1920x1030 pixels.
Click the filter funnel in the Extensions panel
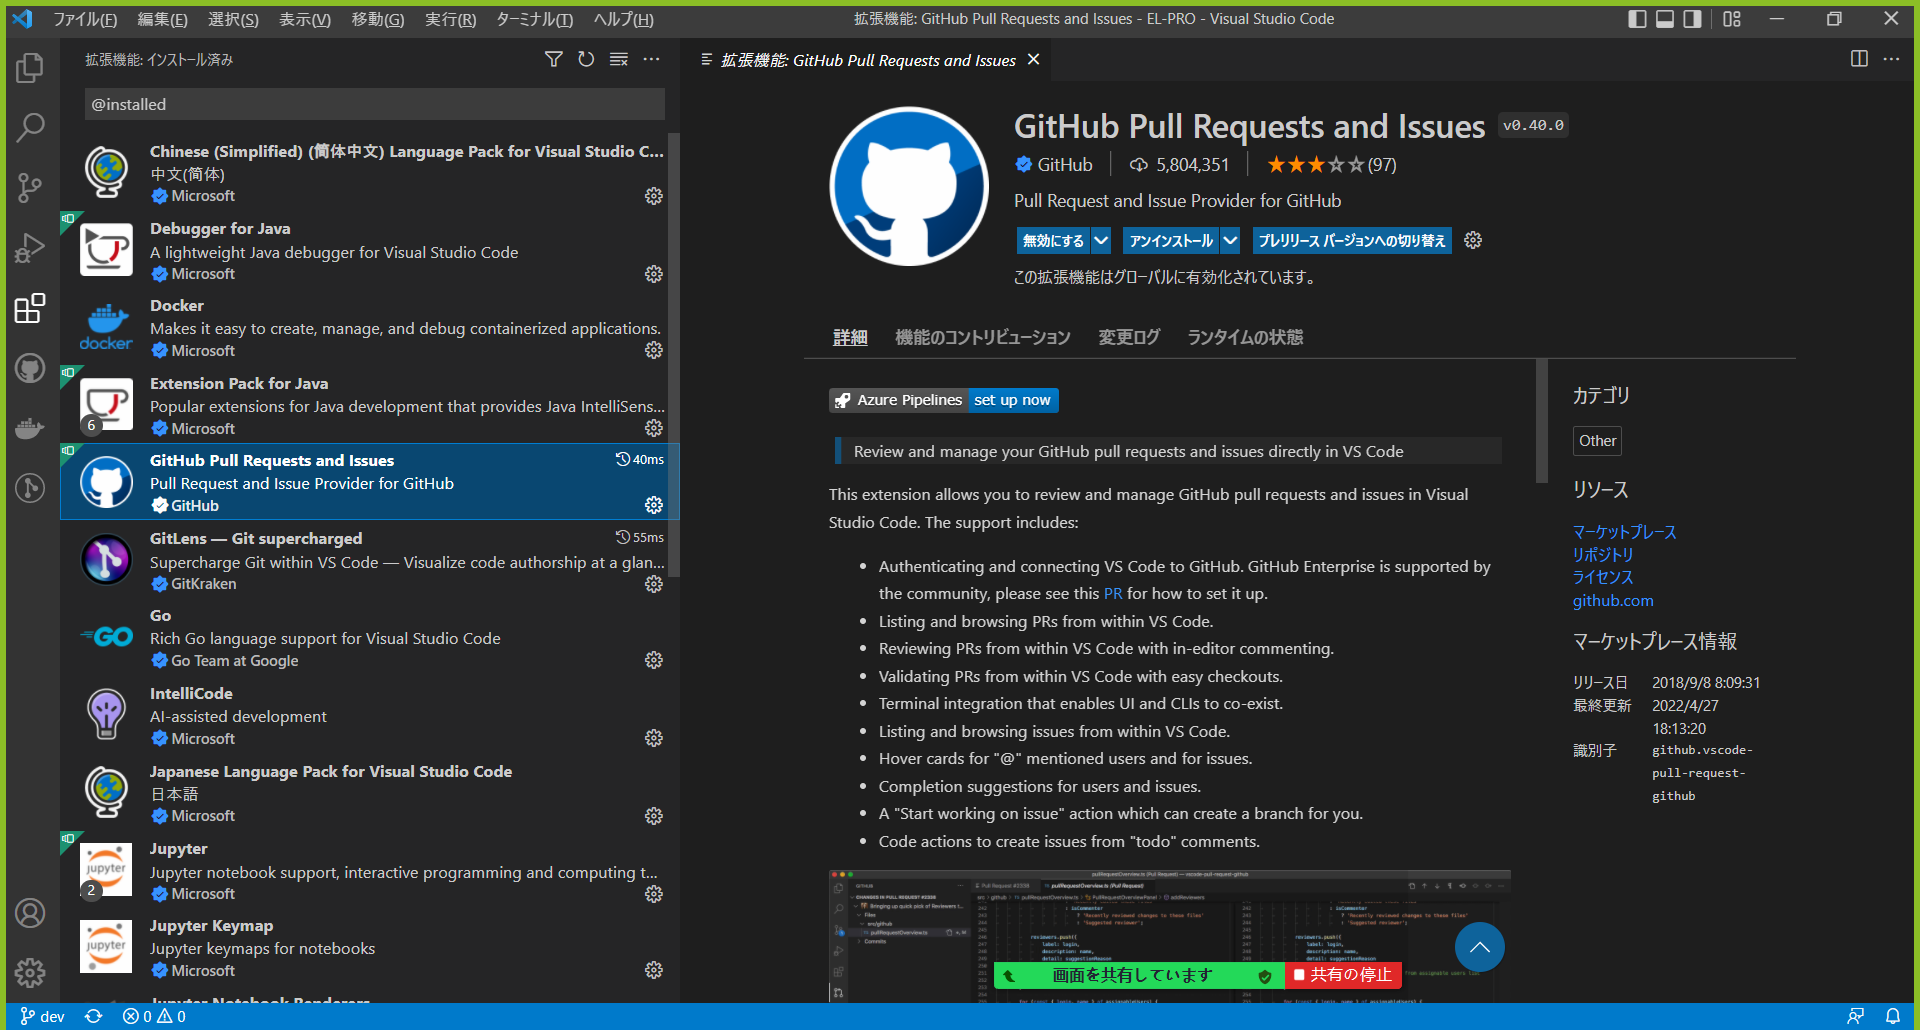point(553,59)
